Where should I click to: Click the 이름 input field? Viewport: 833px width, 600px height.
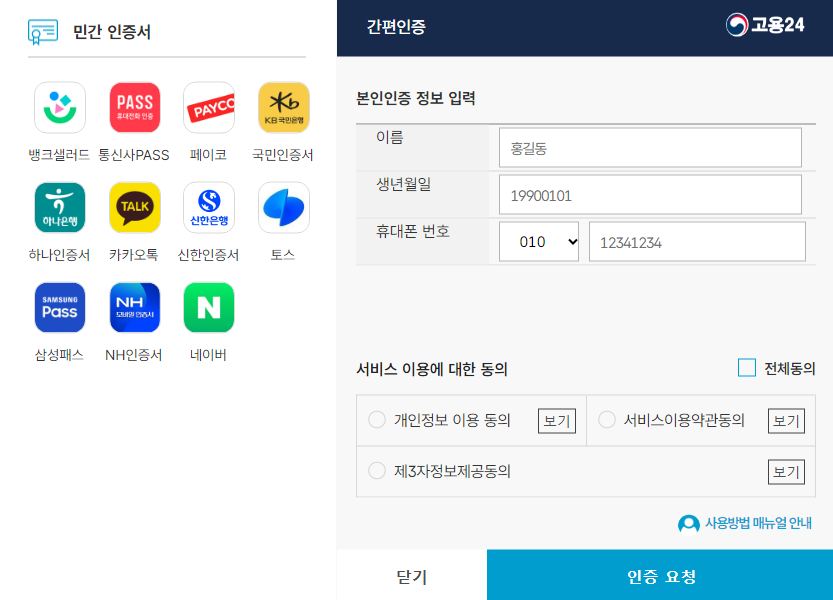point(650,148)
